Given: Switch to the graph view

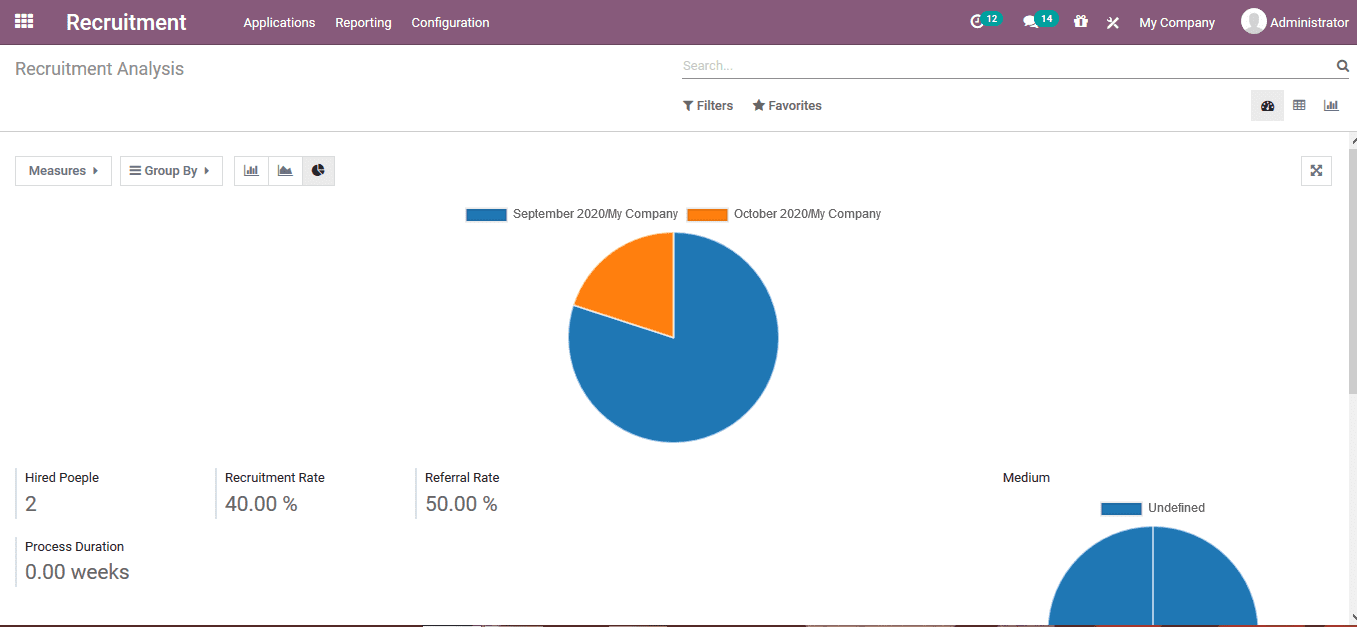Looking at the screenshot, I should 1331,105.
